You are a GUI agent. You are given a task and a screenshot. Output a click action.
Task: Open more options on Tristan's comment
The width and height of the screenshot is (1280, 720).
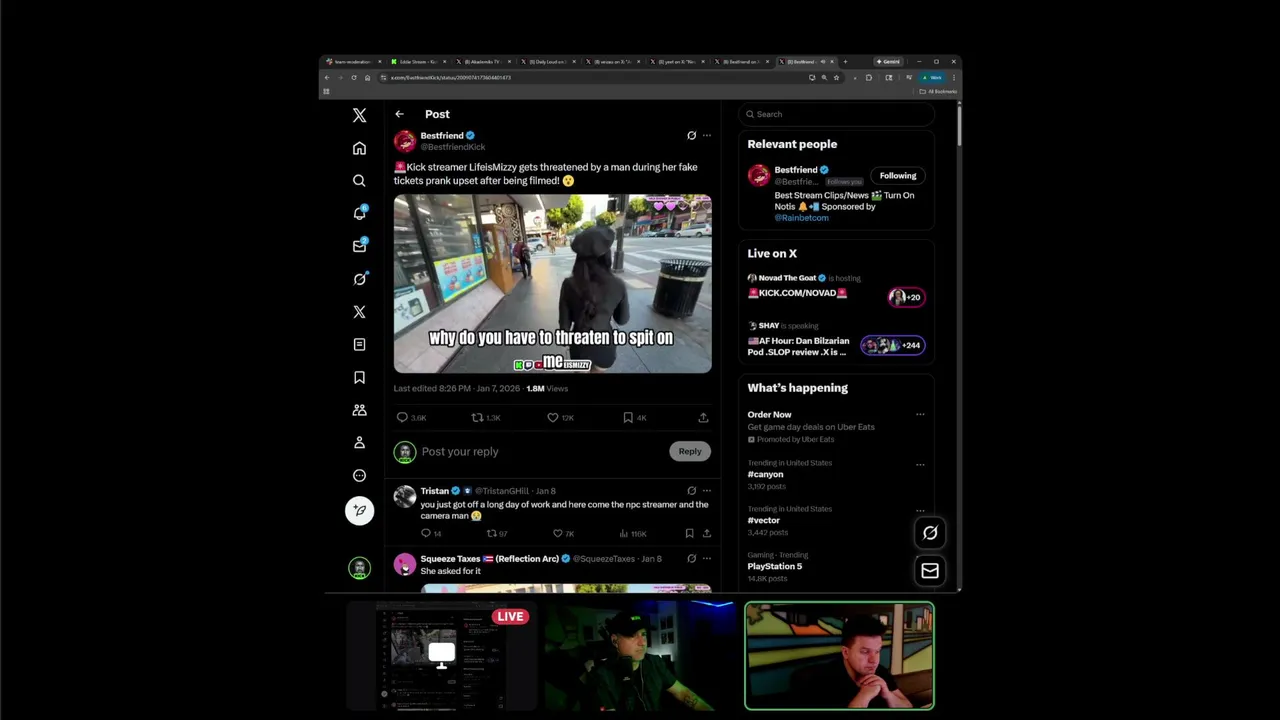pos(706,491)
